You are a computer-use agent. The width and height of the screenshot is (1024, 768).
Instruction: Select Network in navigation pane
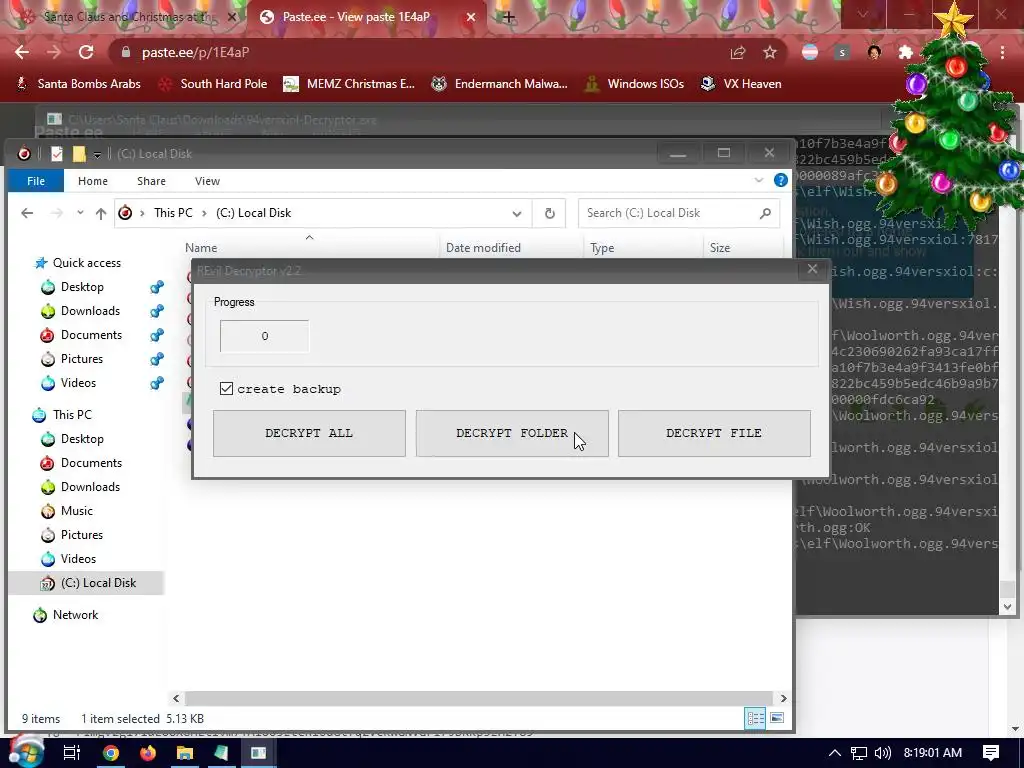(x=75, y=615)
